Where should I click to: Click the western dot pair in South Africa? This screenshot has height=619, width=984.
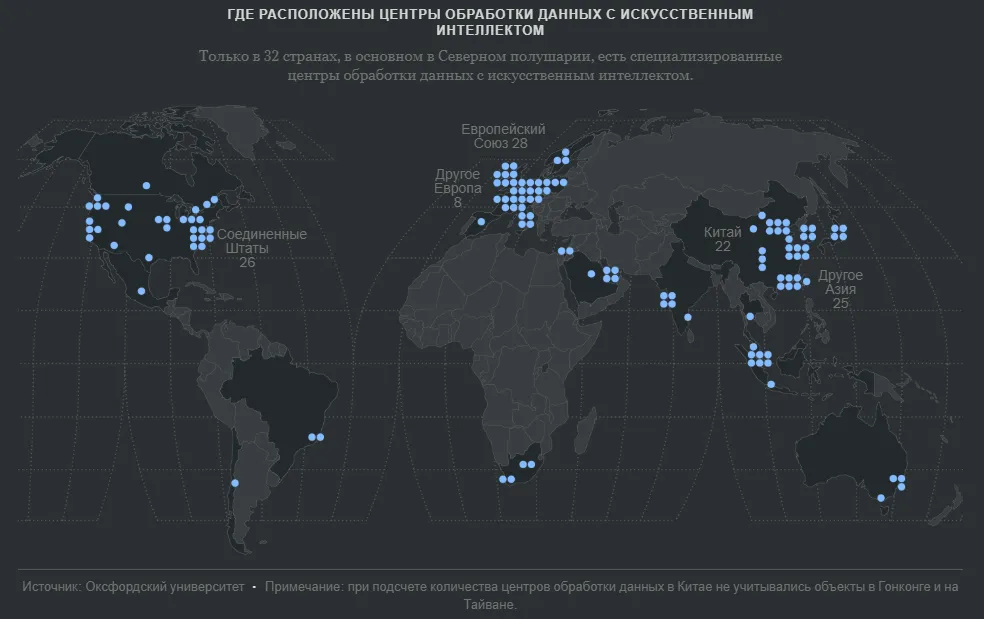click(507, 480)
